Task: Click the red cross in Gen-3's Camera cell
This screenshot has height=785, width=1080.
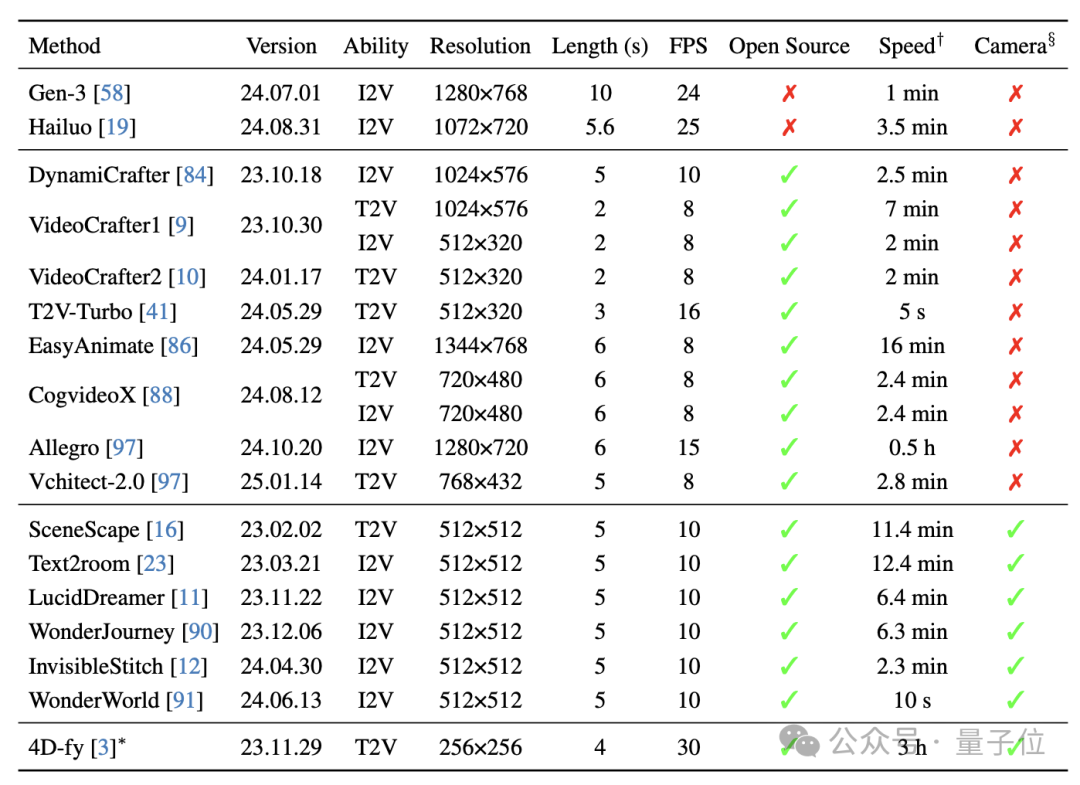Action: pyautogui.click(x=1015, y=93)
